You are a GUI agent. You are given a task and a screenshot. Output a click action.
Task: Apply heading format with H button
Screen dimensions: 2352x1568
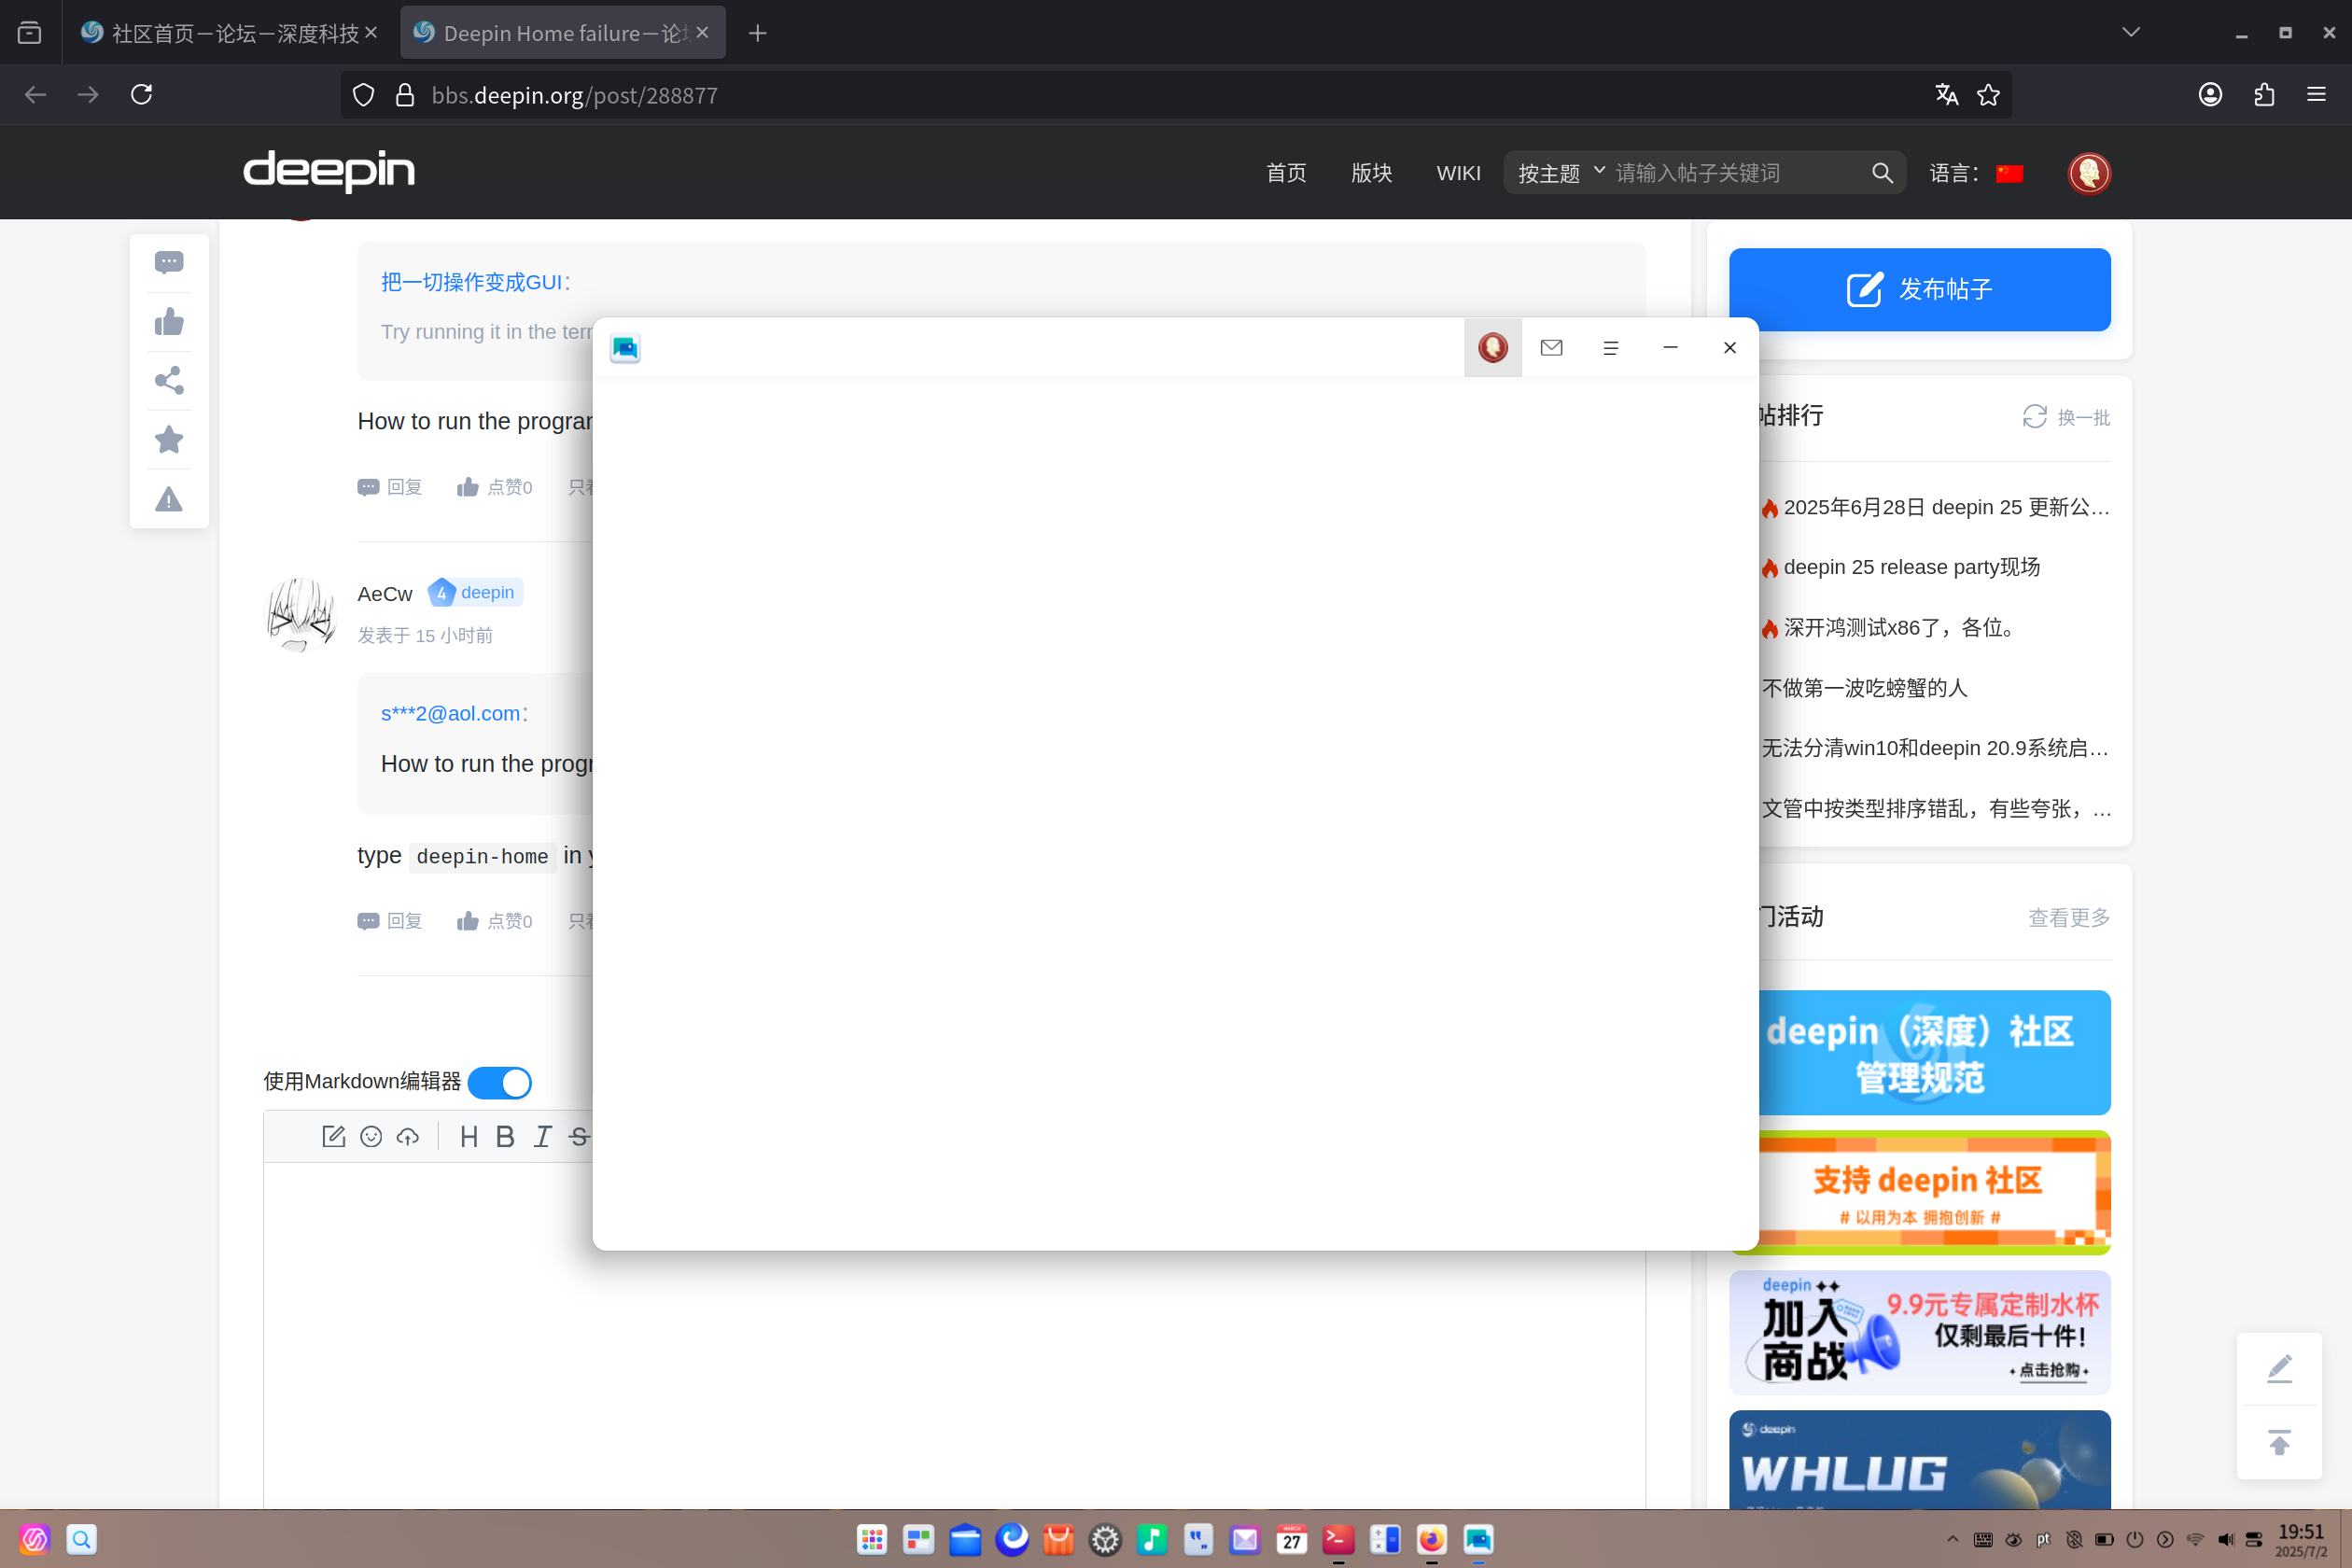click(x=468, y=1137)
